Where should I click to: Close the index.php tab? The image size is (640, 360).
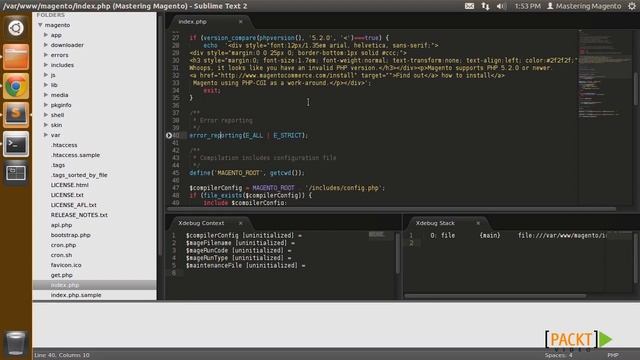tap(240, 22)
